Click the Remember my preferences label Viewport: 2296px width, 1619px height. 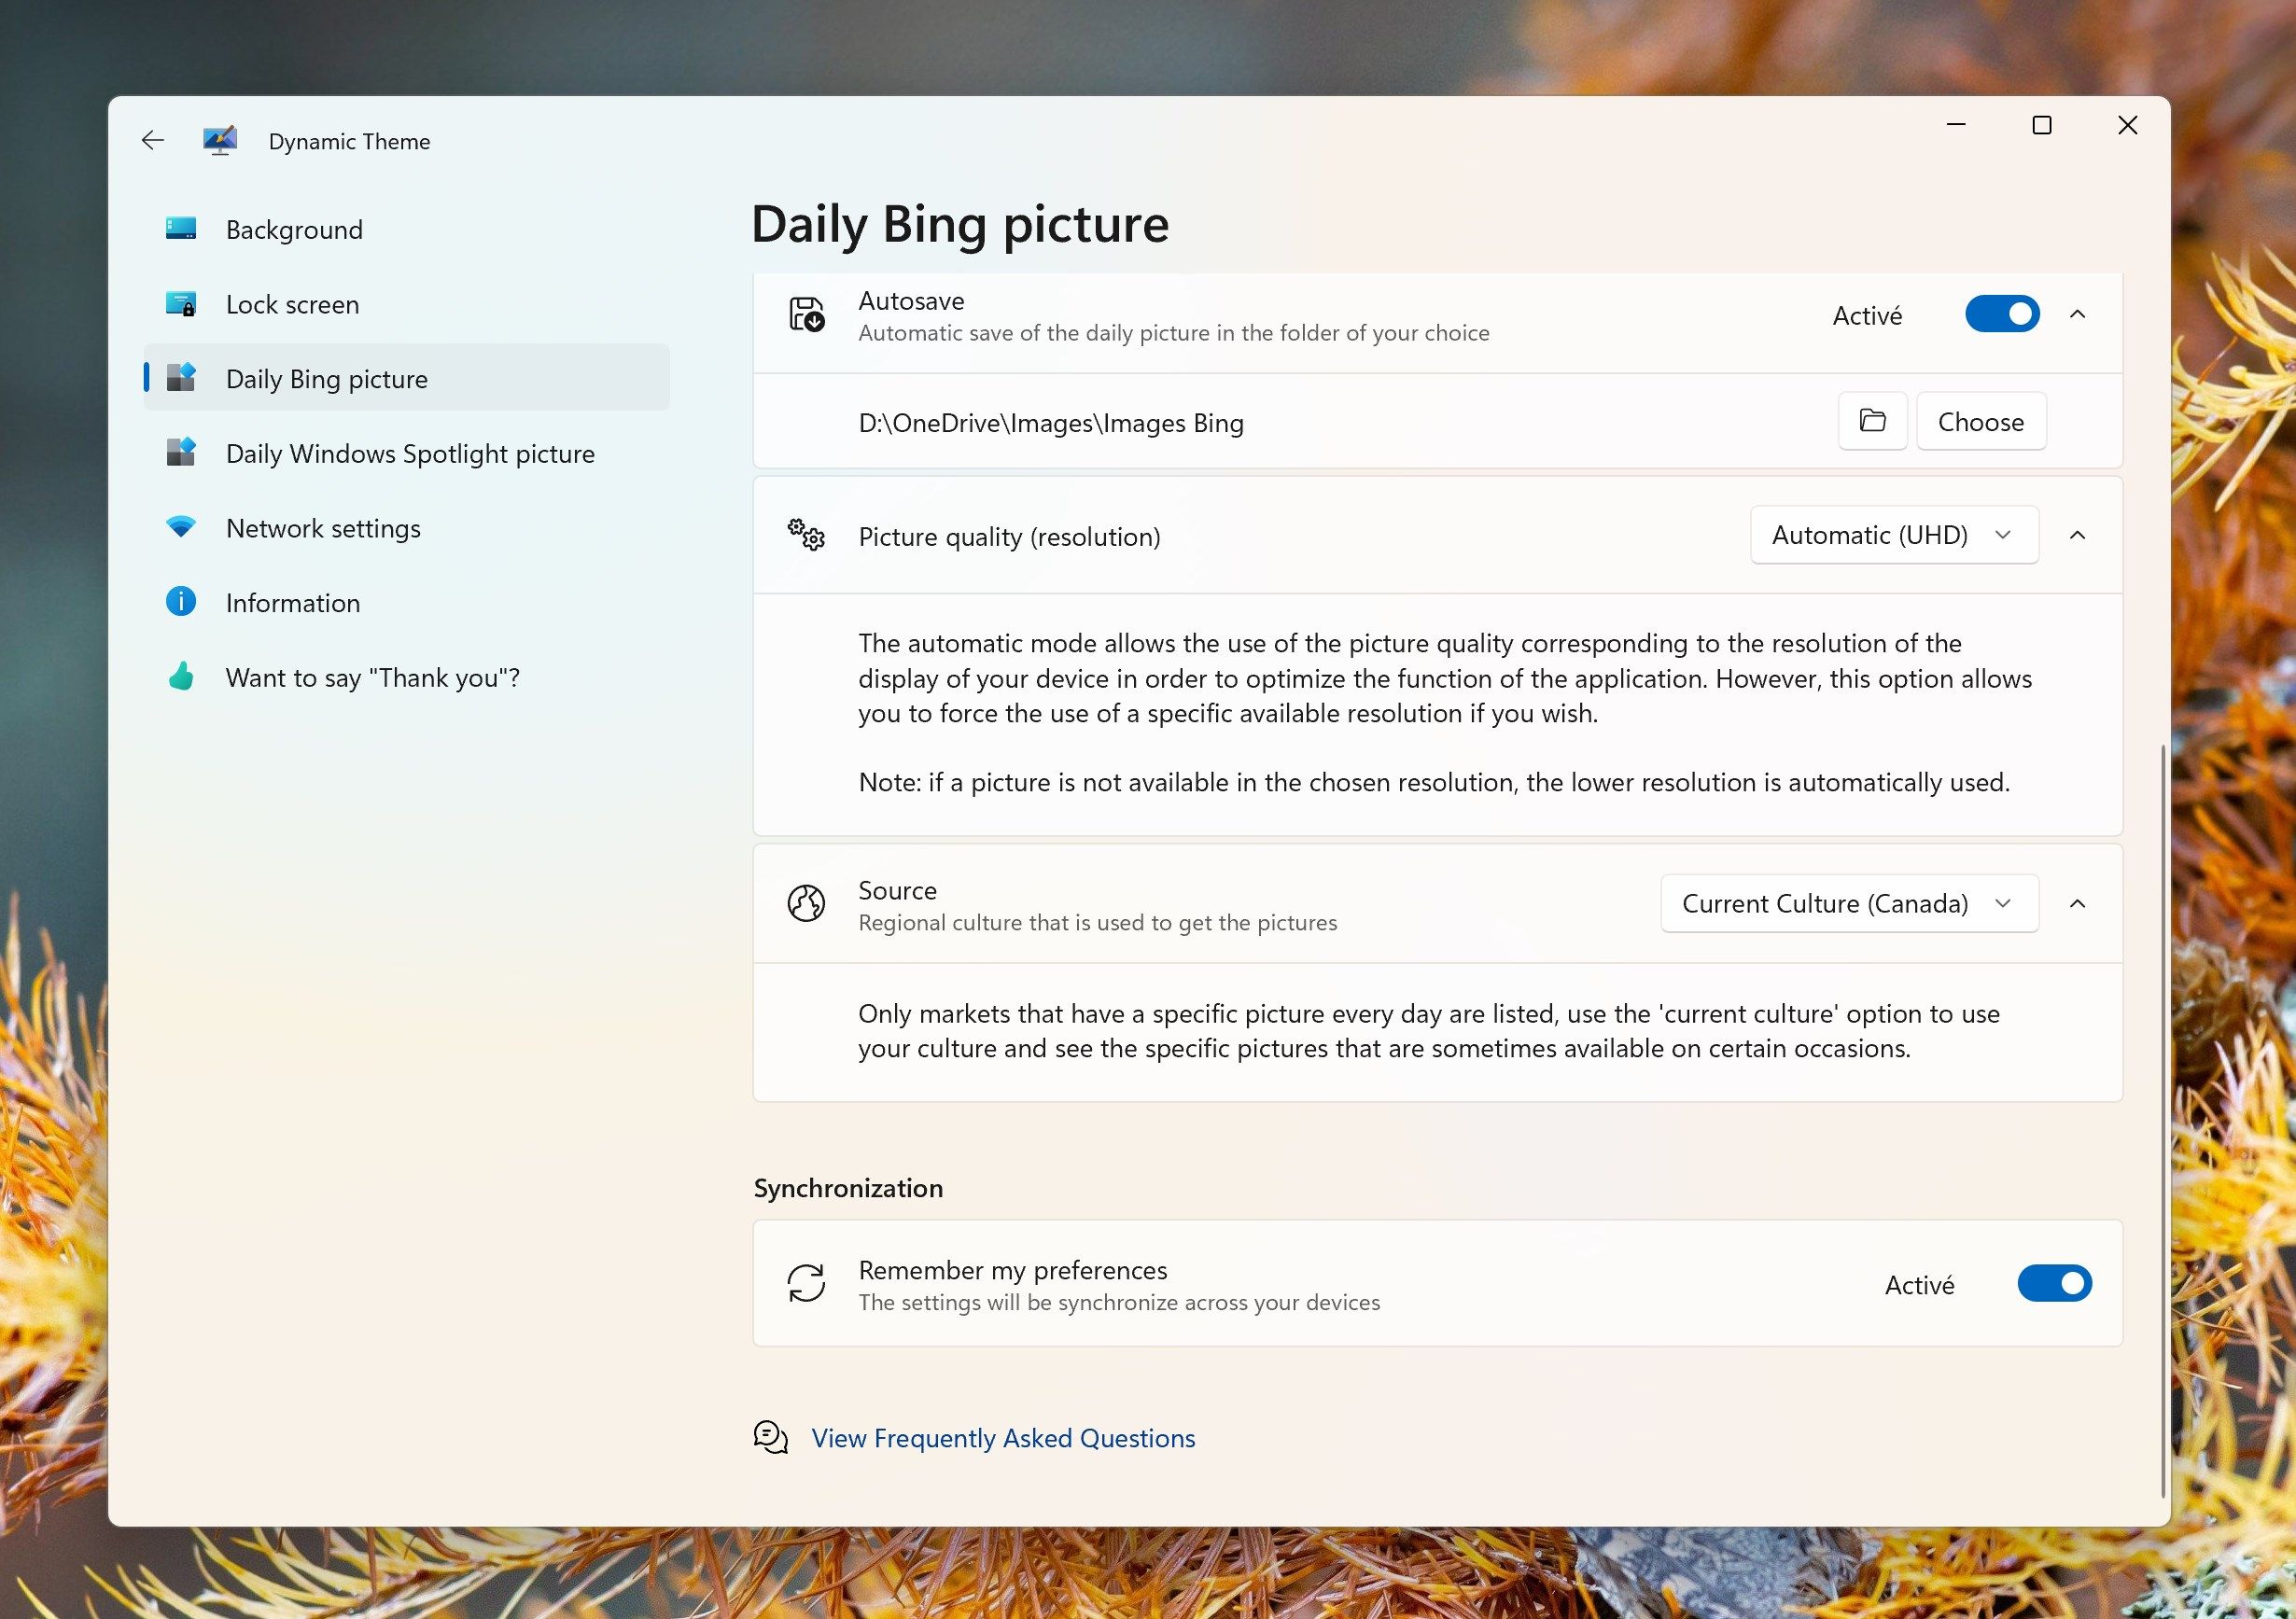click(x=1012, y=1270)
